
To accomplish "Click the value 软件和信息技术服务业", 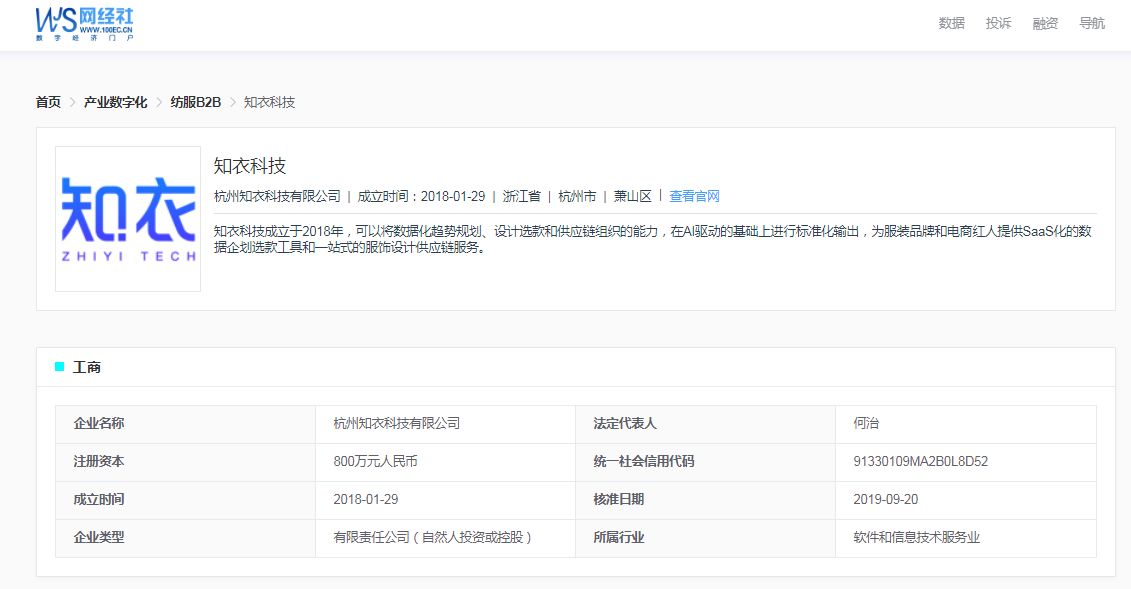I will point(917,538).
